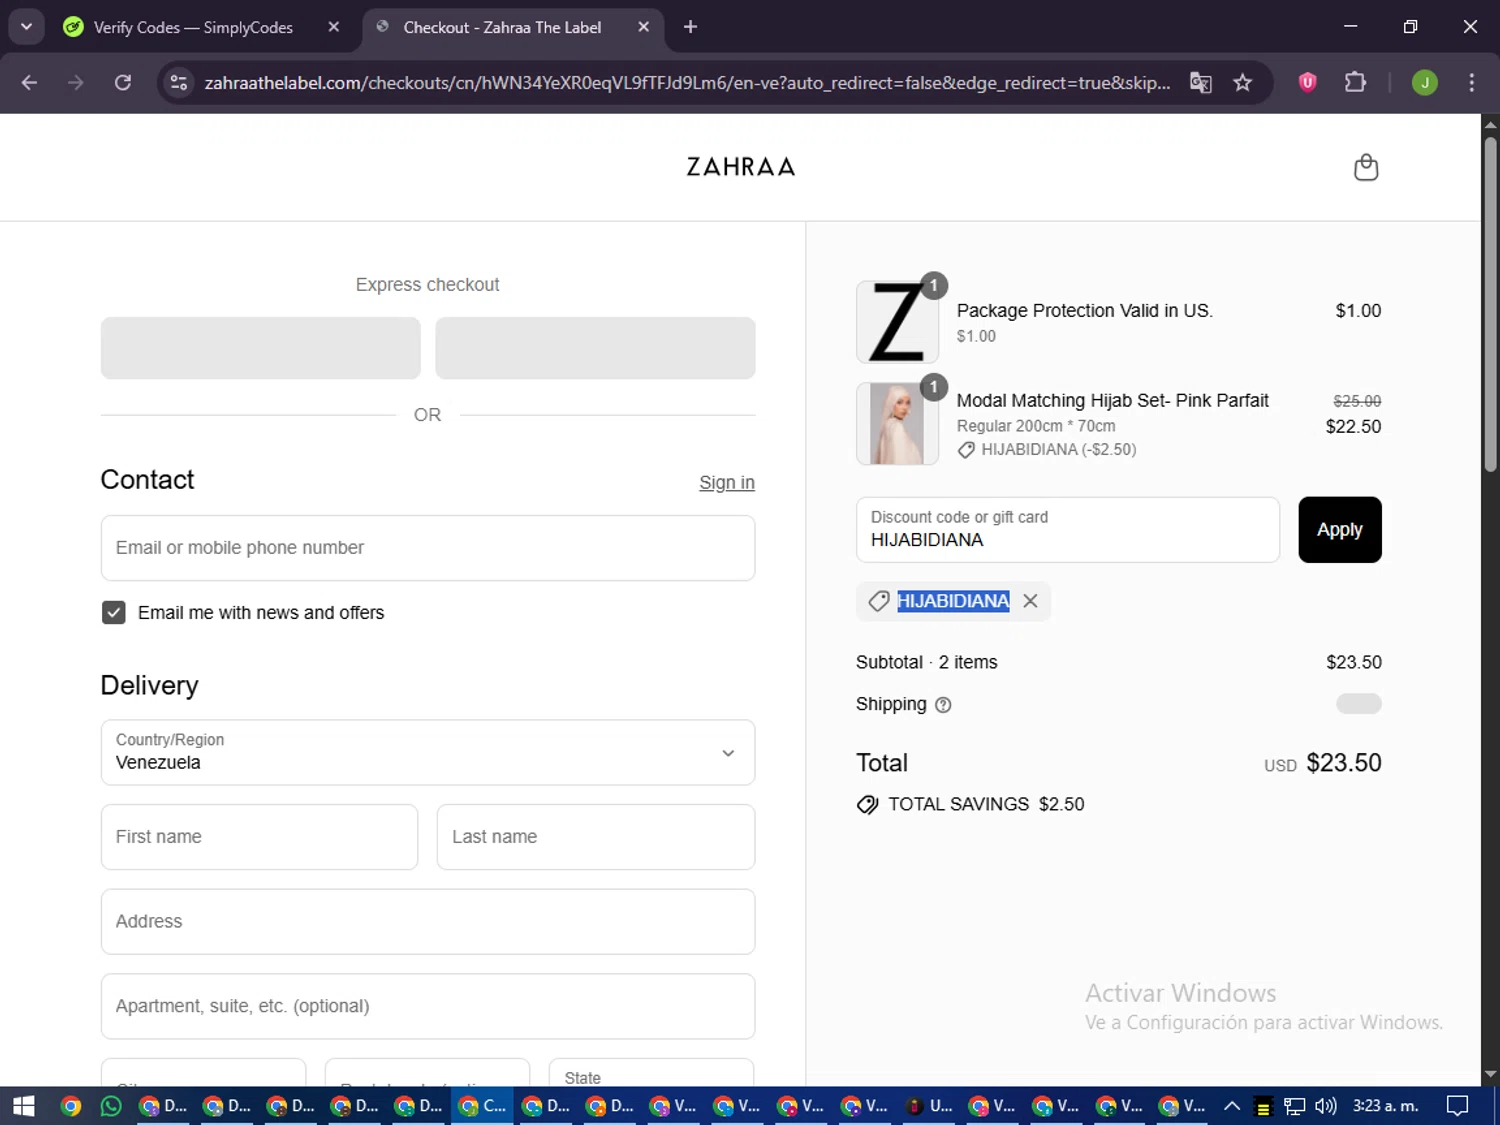This screenshot has width=1500, height=1125.
Task: Click into the Last name field
Action: click(596, 837)
